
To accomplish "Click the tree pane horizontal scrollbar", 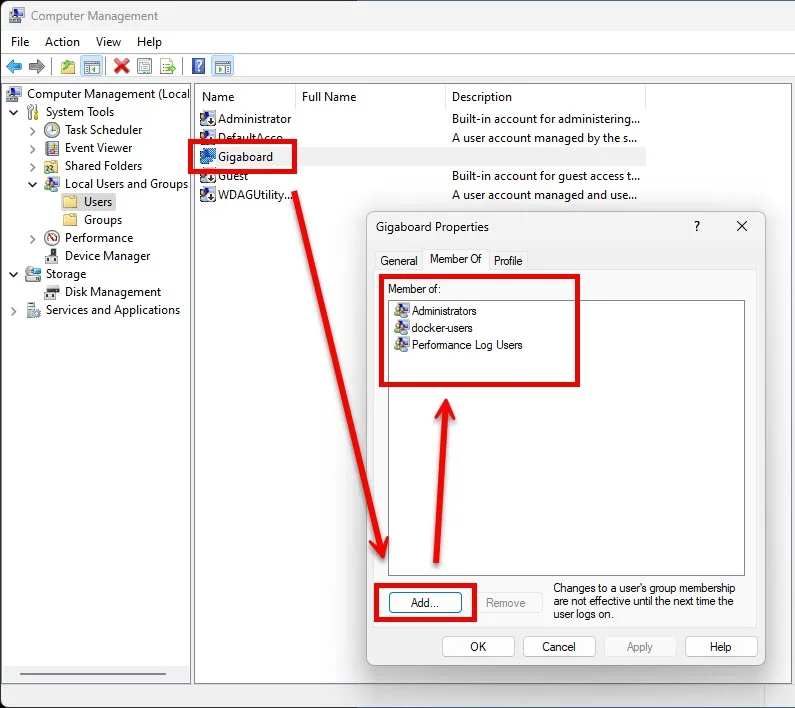I will click(93, 674).
